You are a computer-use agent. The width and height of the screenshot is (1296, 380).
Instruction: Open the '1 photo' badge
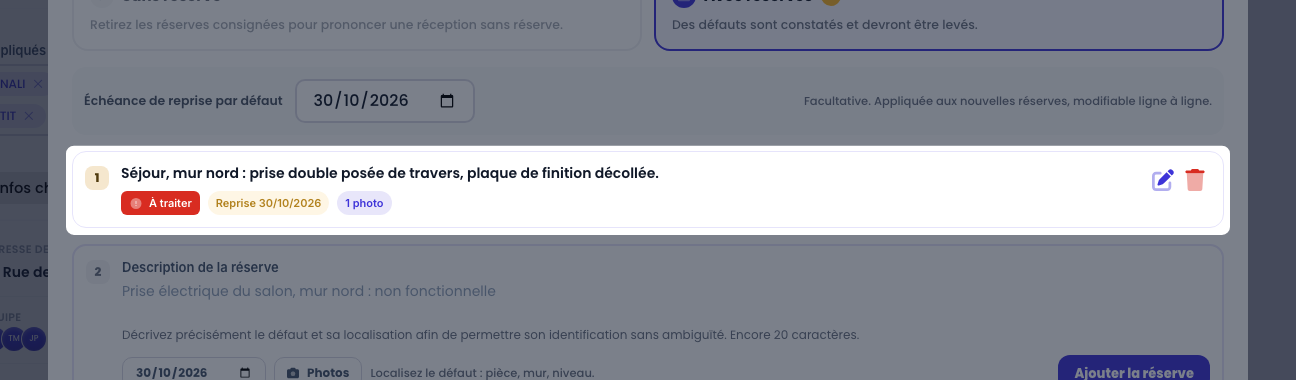[364, 203]
